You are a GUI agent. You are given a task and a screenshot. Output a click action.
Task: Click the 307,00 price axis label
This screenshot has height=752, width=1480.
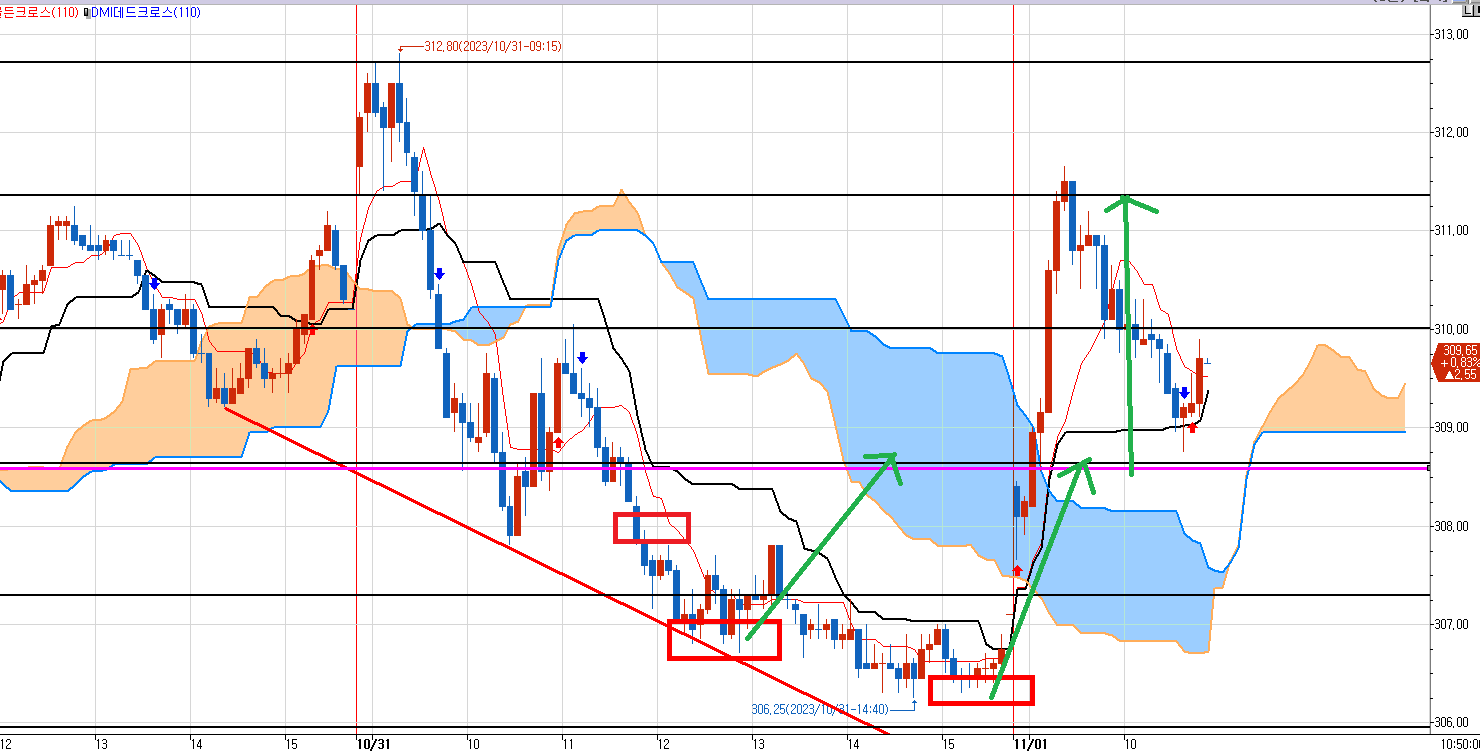point(1450,625)
